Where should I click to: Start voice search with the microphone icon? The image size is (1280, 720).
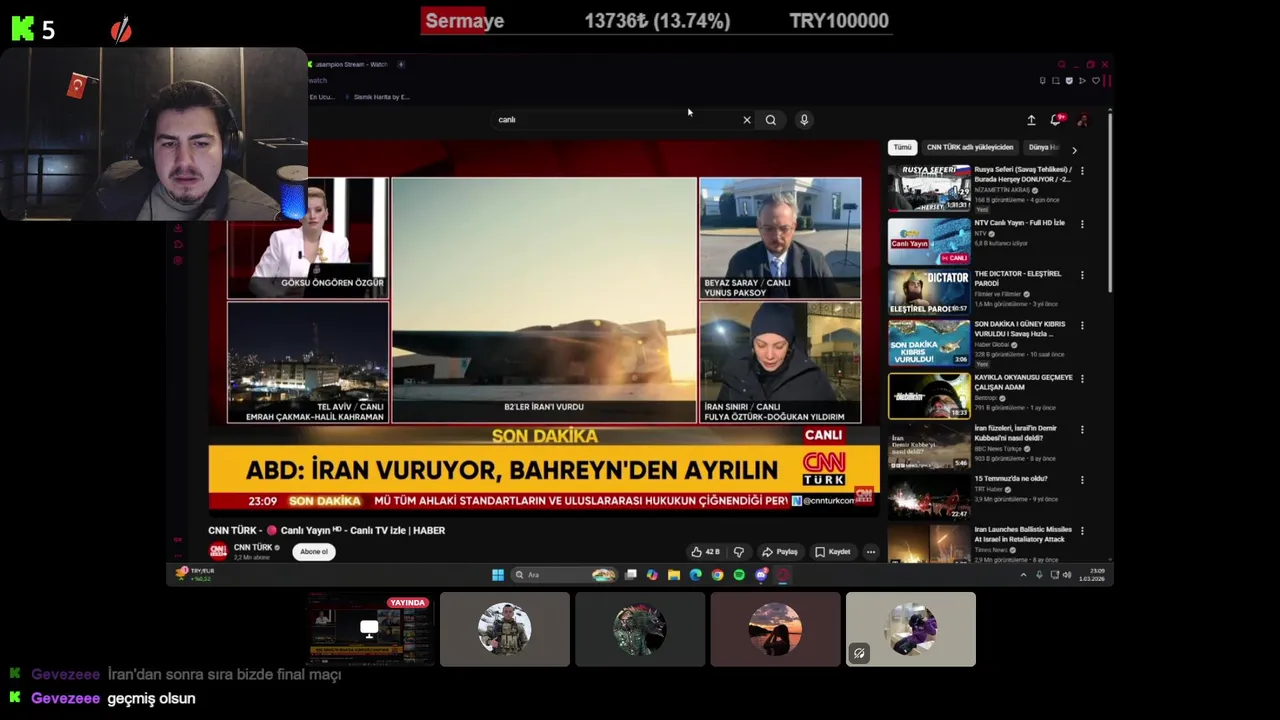click(804, 120)
